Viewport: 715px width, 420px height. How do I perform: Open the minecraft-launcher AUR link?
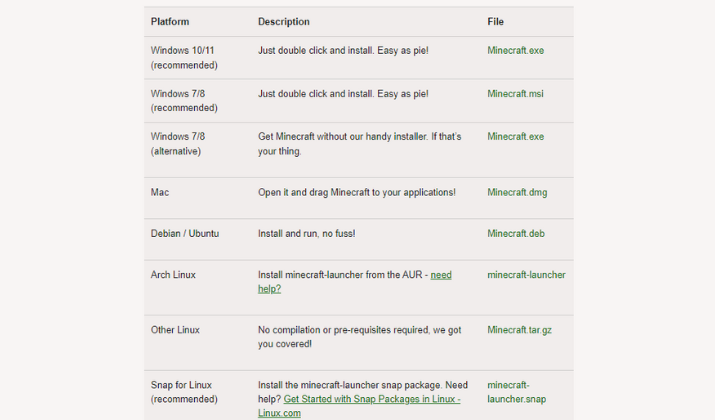[526, 275]
